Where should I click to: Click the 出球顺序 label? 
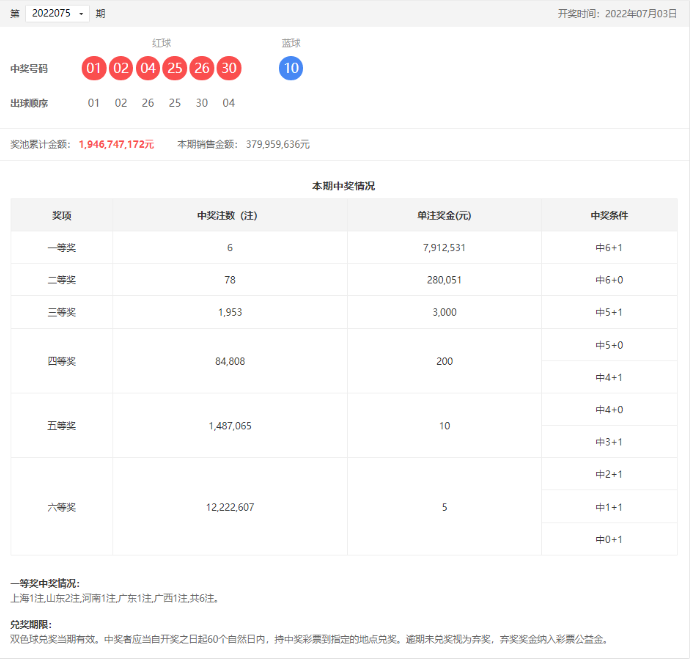(29, 103)
